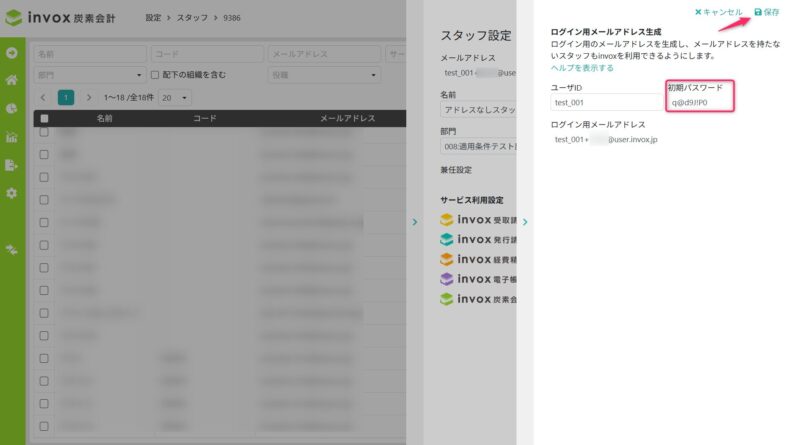The width and height of the screenshot is (800, 445).
Task: Open the 役職 filter dropdown
Action: coord(324,75)
